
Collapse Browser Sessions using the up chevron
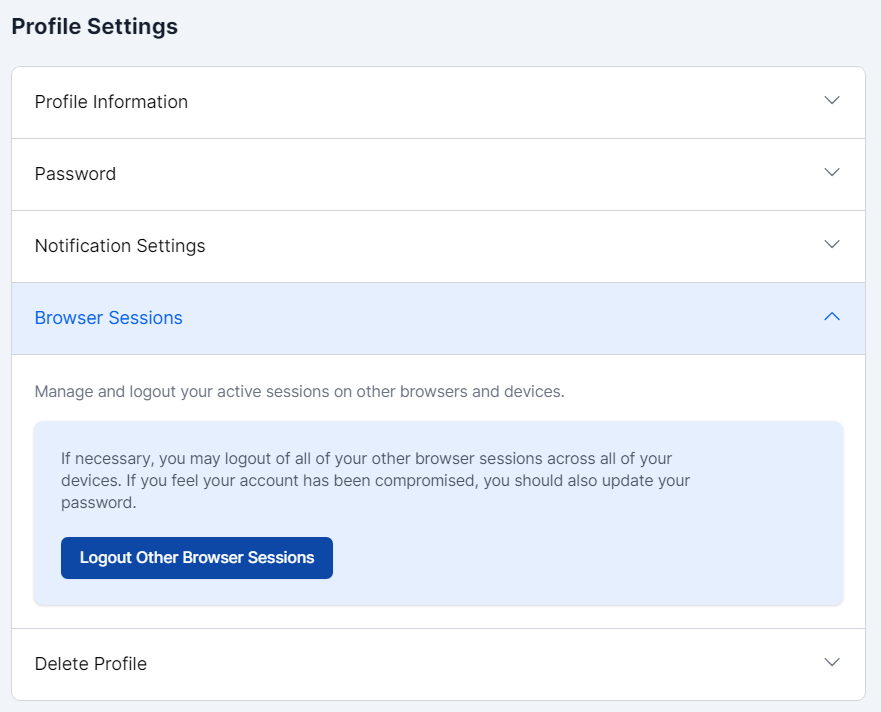pyautogui.click(x=831, y=317)
